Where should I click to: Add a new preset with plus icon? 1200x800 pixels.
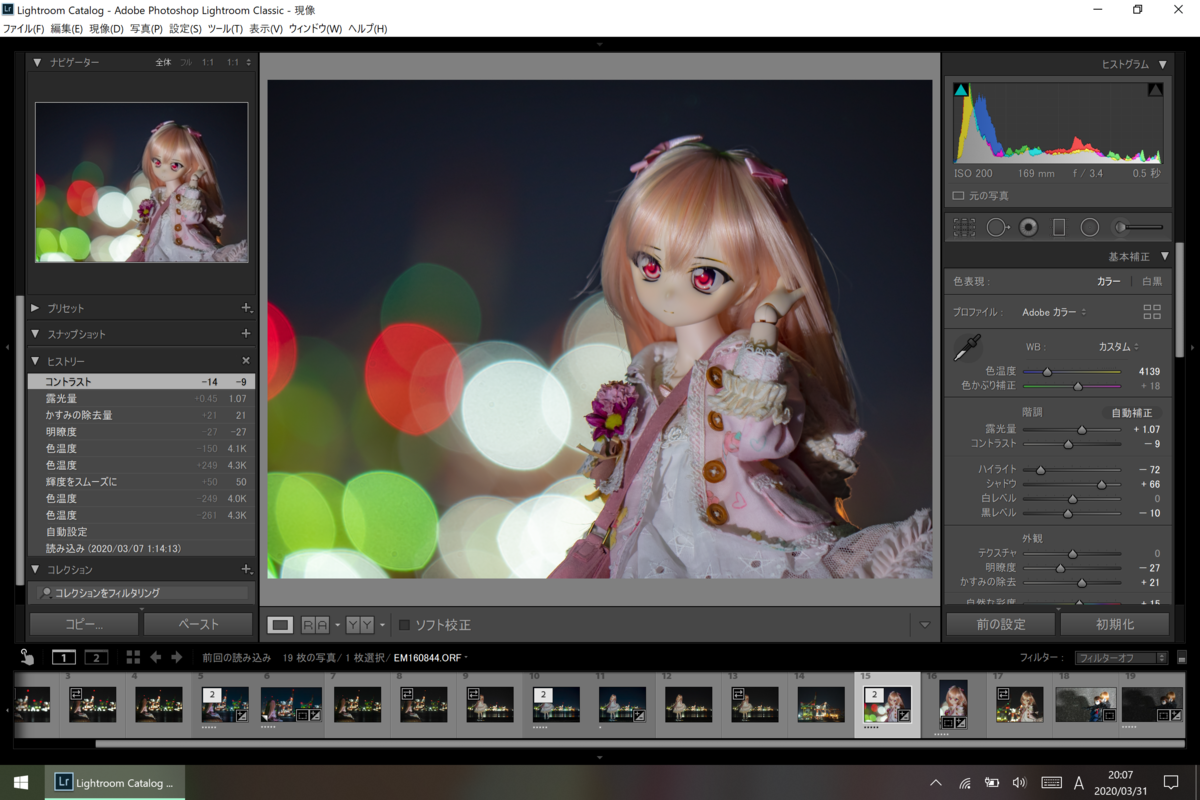tap(246, 308)
